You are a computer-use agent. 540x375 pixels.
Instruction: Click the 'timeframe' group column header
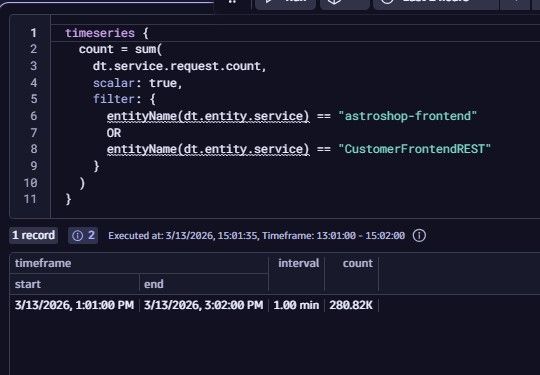43,263
